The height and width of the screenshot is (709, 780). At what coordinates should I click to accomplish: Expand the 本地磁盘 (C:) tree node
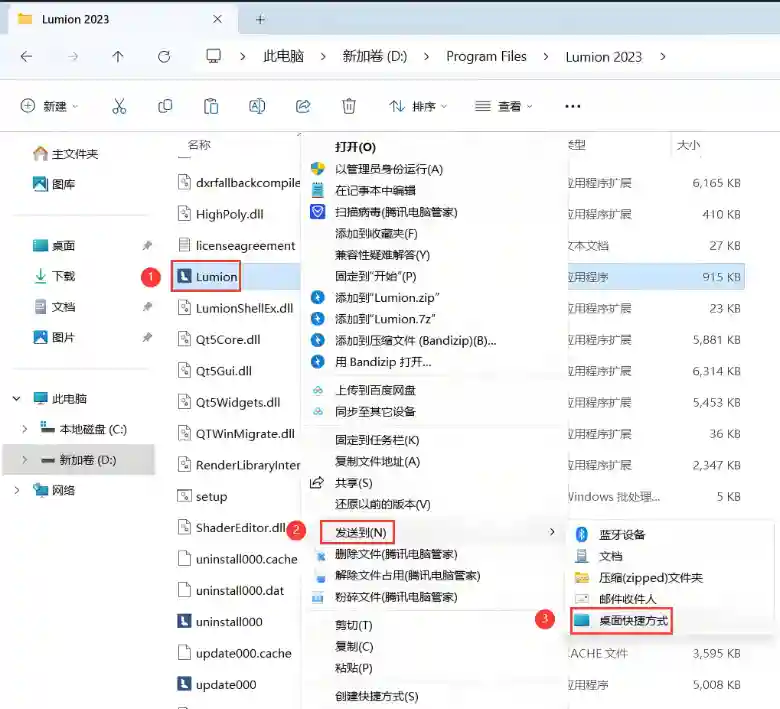tap(25, 429)
